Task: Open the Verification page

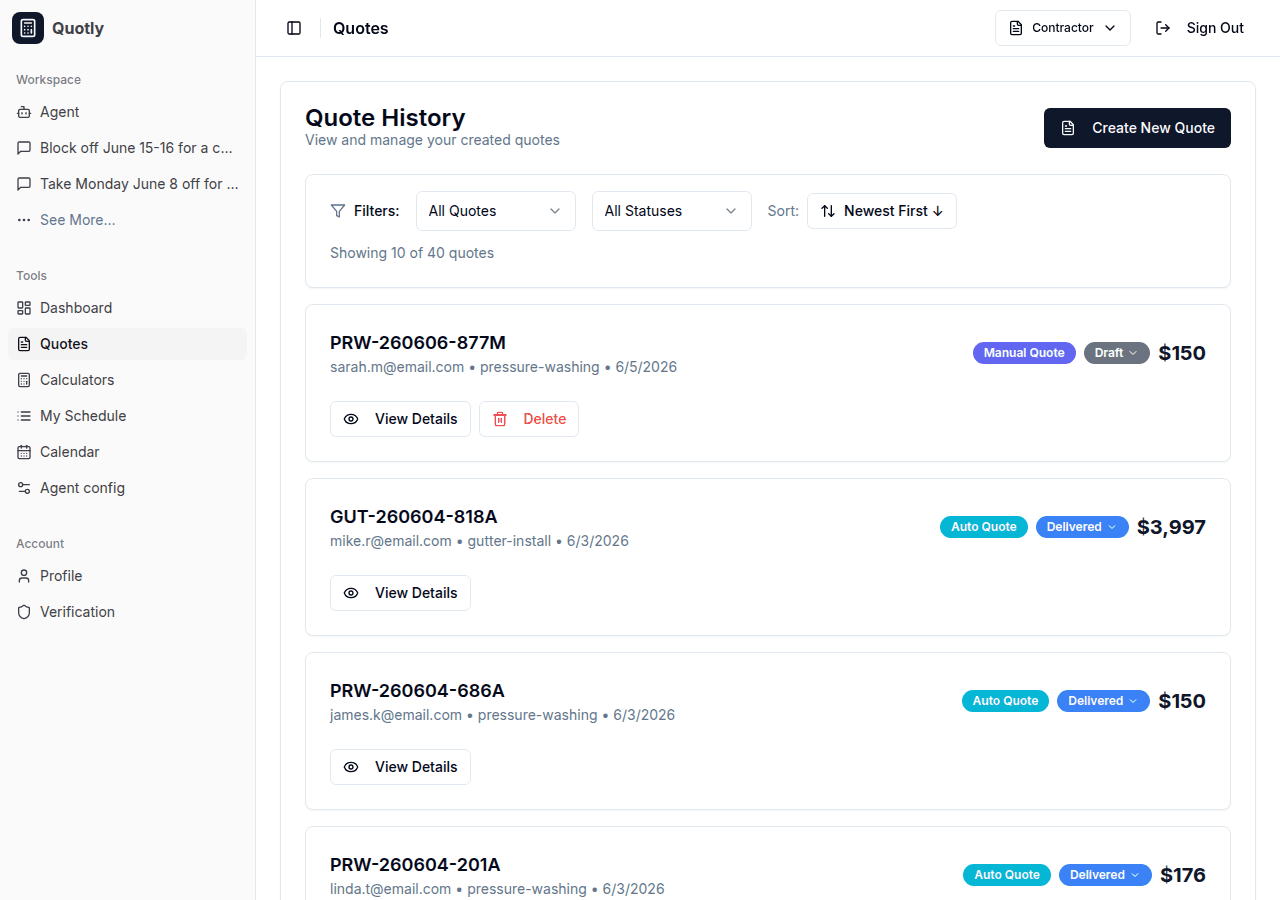Action: coord(128,612)
